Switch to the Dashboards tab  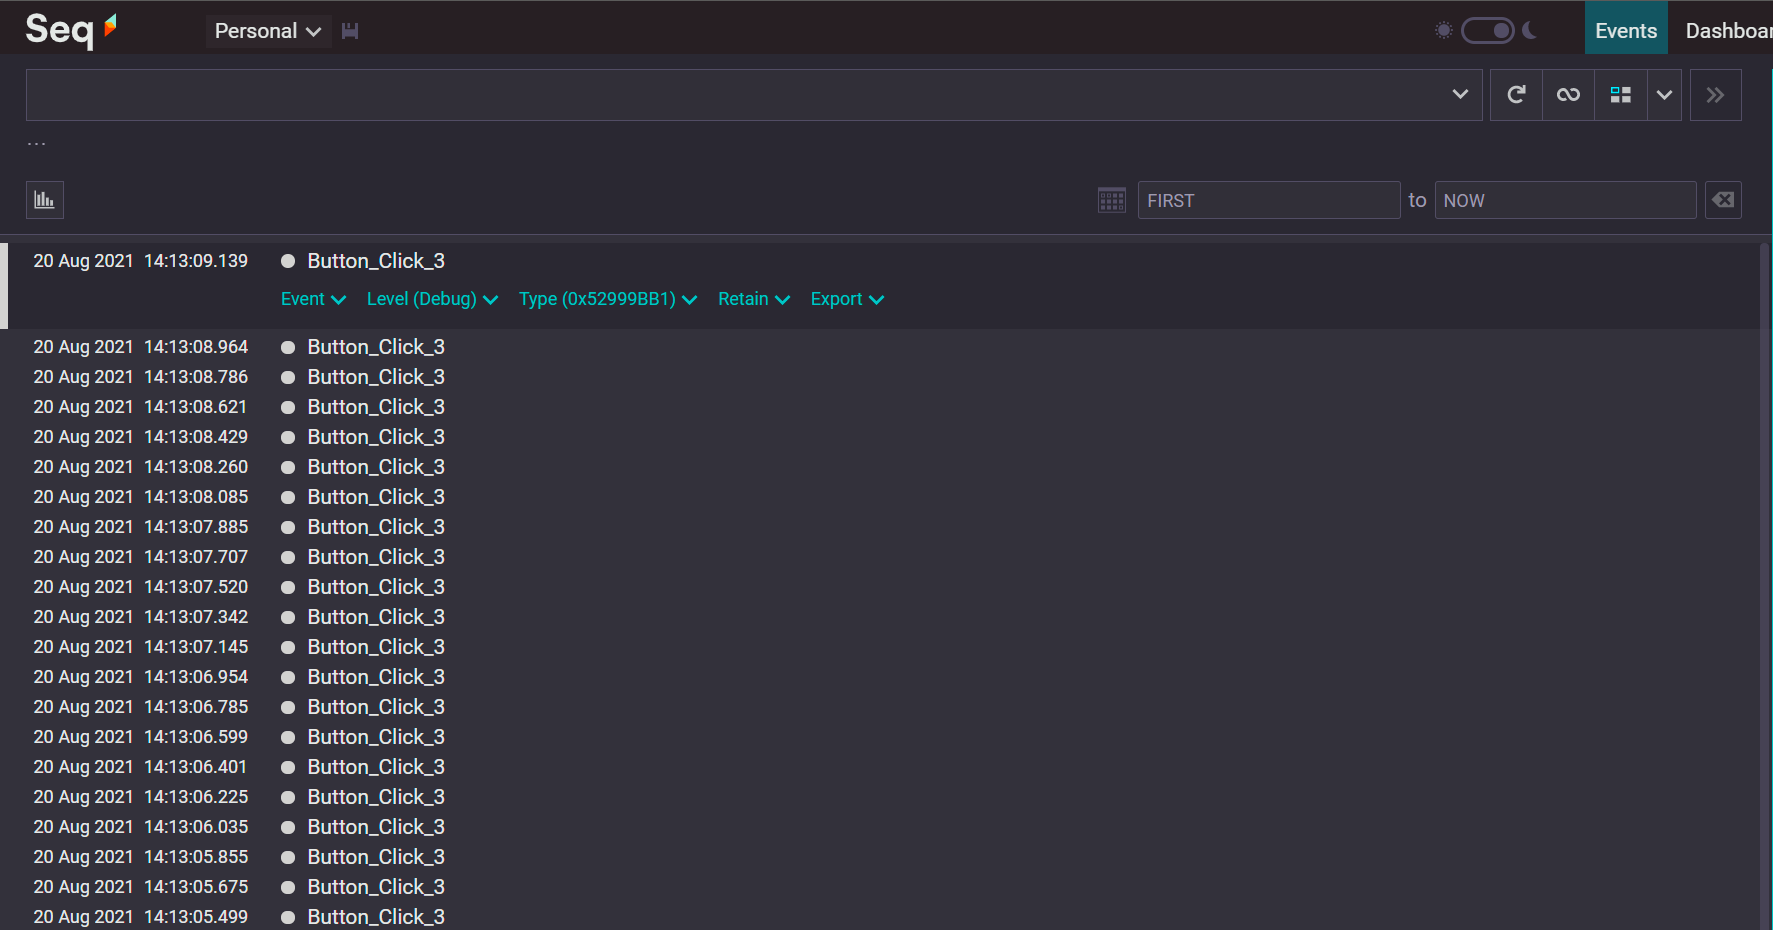(x=1728, y=30)
